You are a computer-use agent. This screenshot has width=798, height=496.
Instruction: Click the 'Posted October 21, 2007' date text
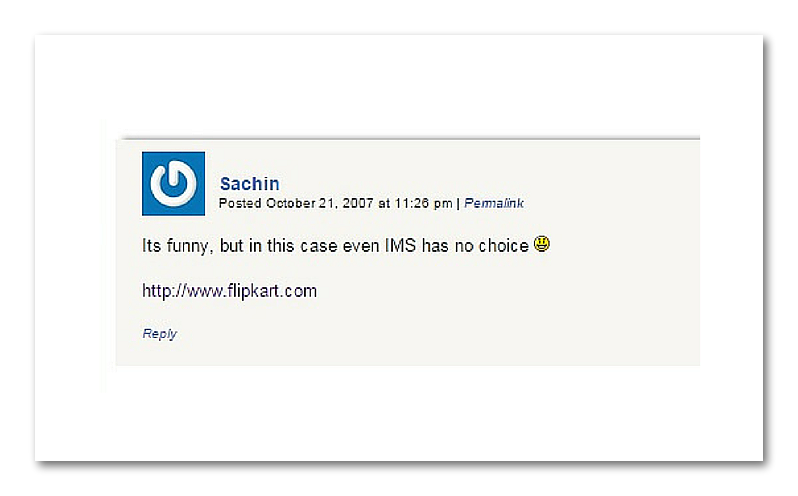(x=296, y=203)
